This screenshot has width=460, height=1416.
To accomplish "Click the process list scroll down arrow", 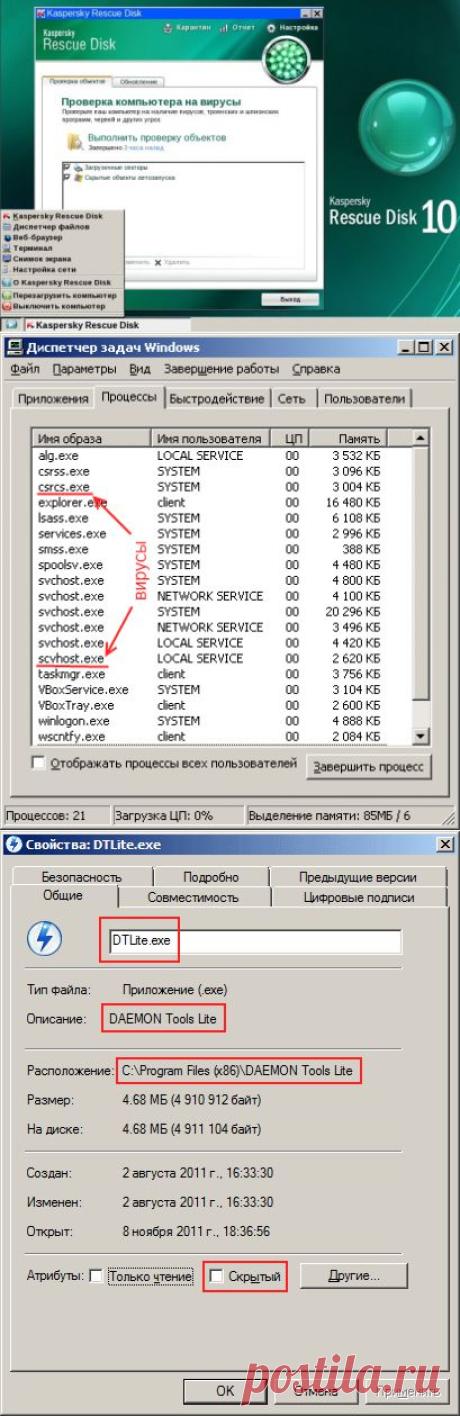I will [x=421, y=737].
